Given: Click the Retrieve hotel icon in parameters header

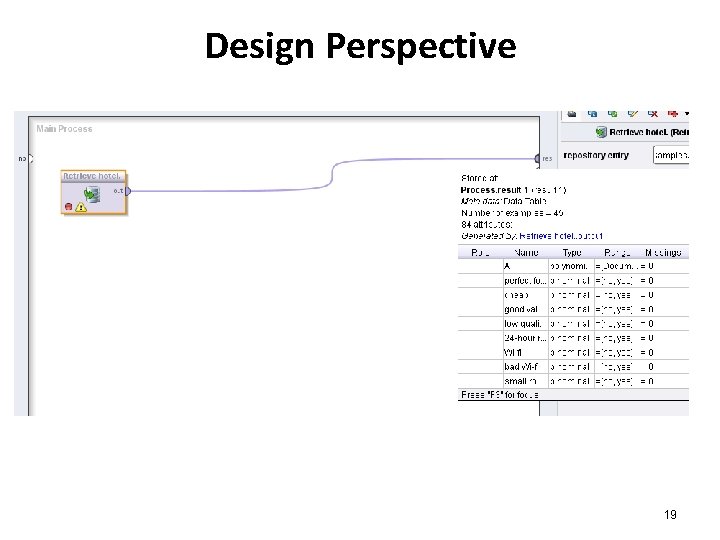Looking at the screenshot, I should [601, 132].
